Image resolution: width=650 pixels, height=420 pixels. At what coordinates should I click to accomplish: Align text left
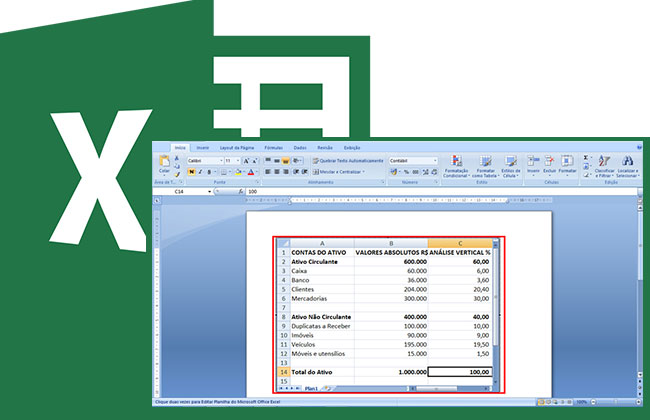coord(268,172)
